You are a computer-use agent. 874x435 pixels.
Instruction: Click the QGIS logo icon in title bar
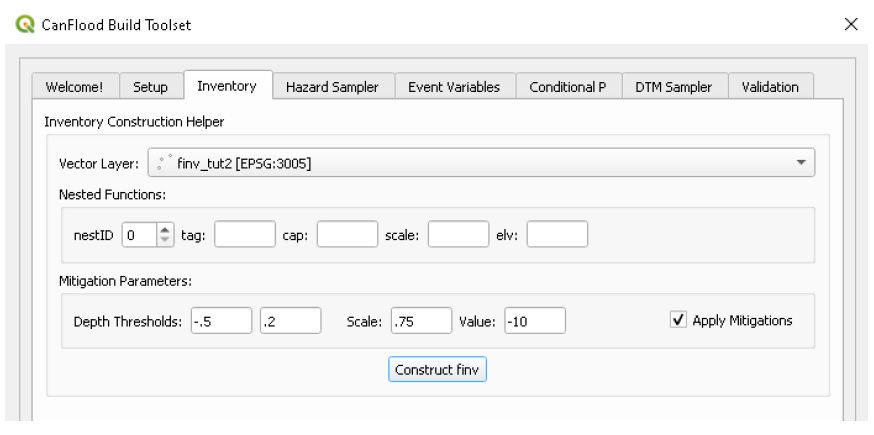(25, 24)
